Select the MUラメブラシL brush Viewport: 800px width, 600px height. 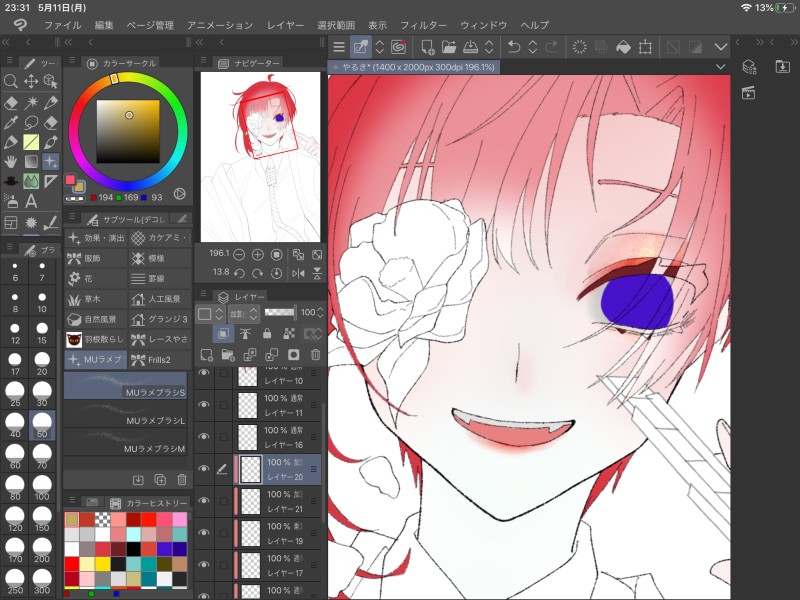pyautogui.click(x=126, y=414)
